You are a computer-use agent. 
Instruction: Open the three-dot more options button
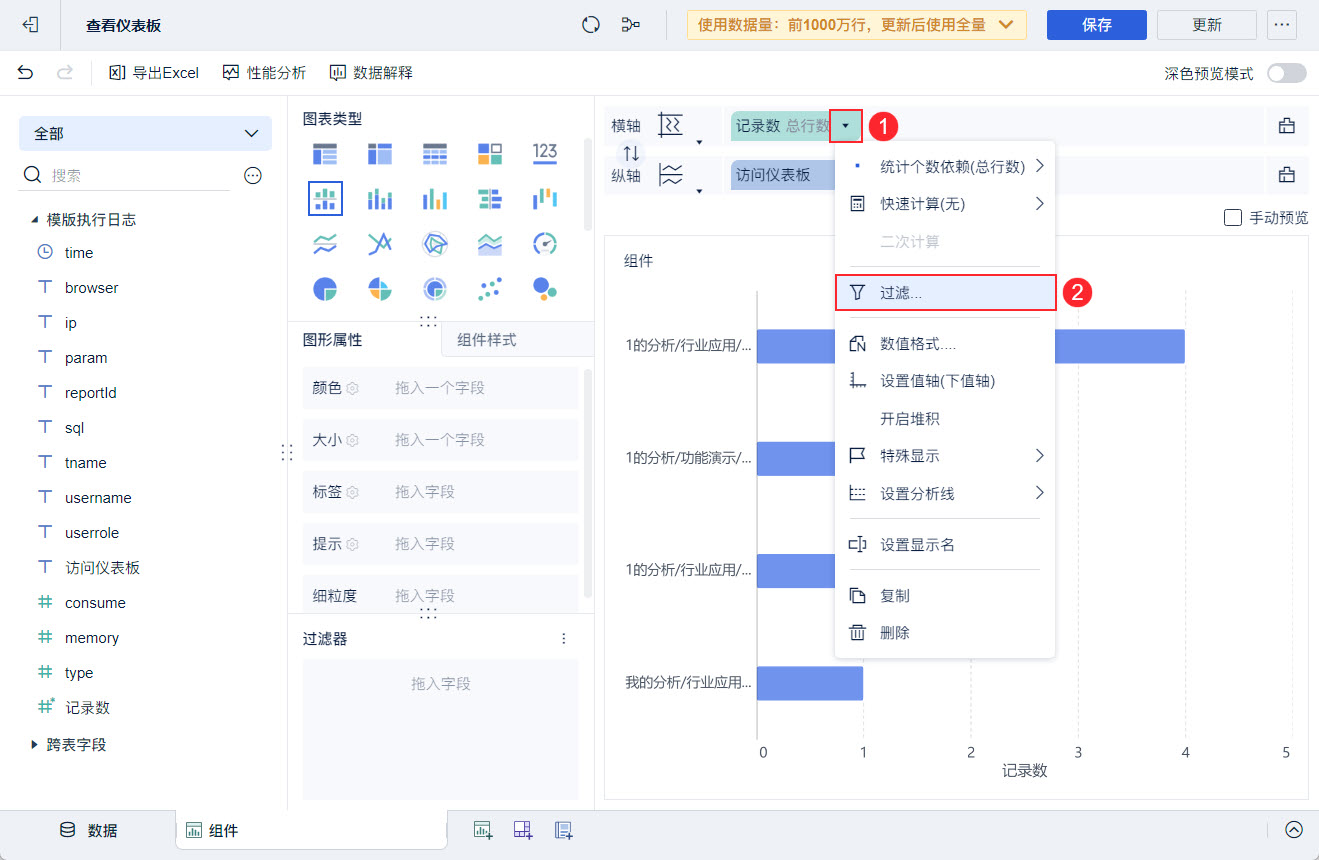coord(1281,25)
